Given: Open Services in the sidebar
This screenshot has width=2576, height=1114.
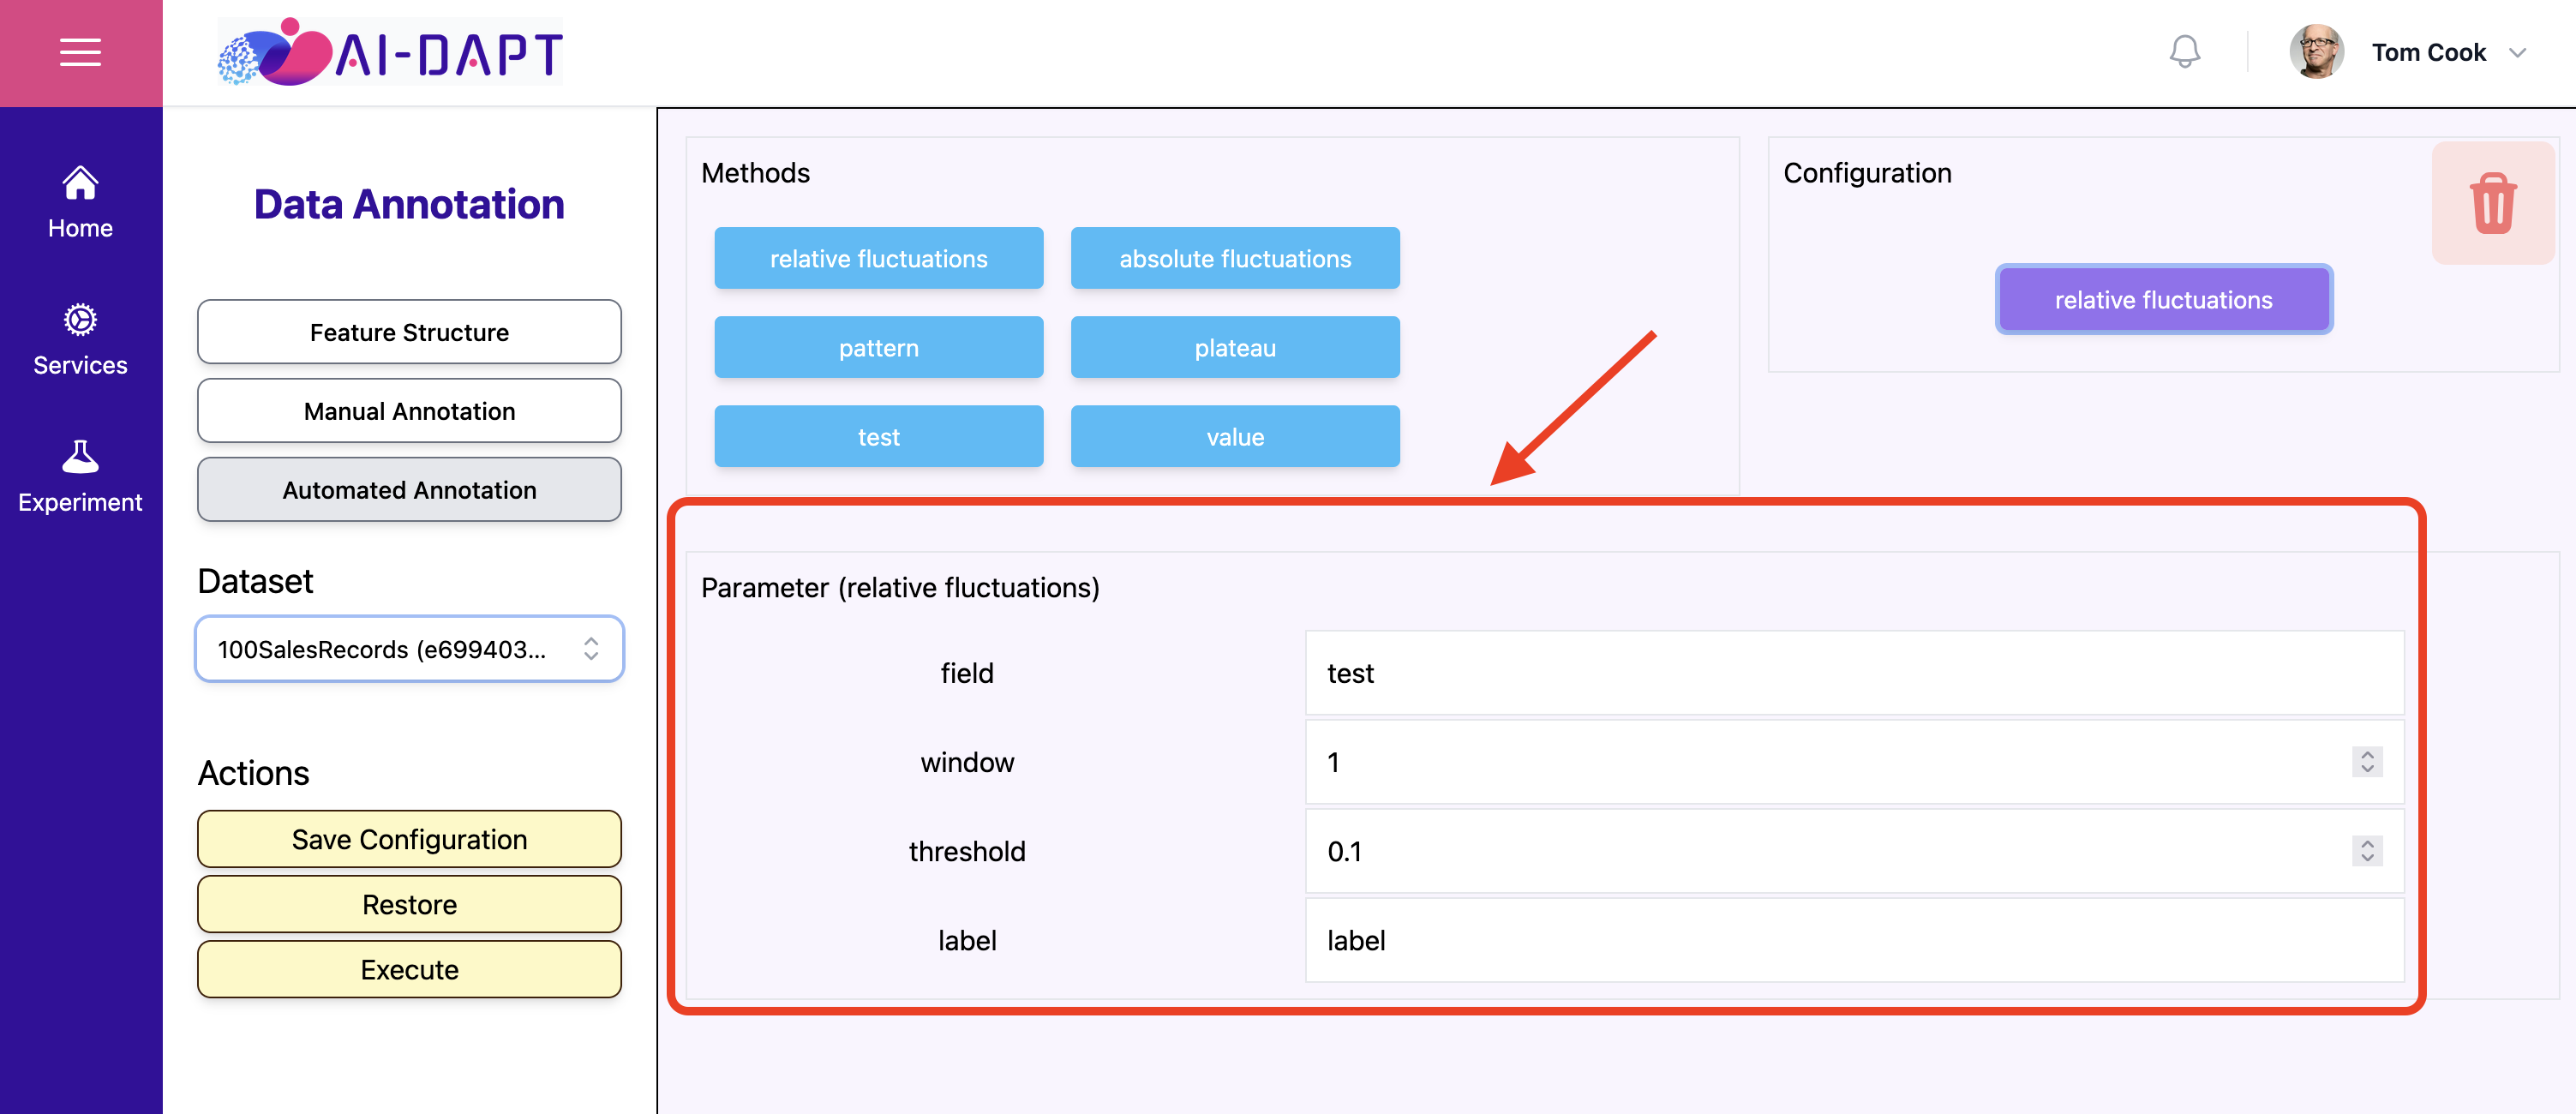Looking at the screenshot, I should [80, 339].
